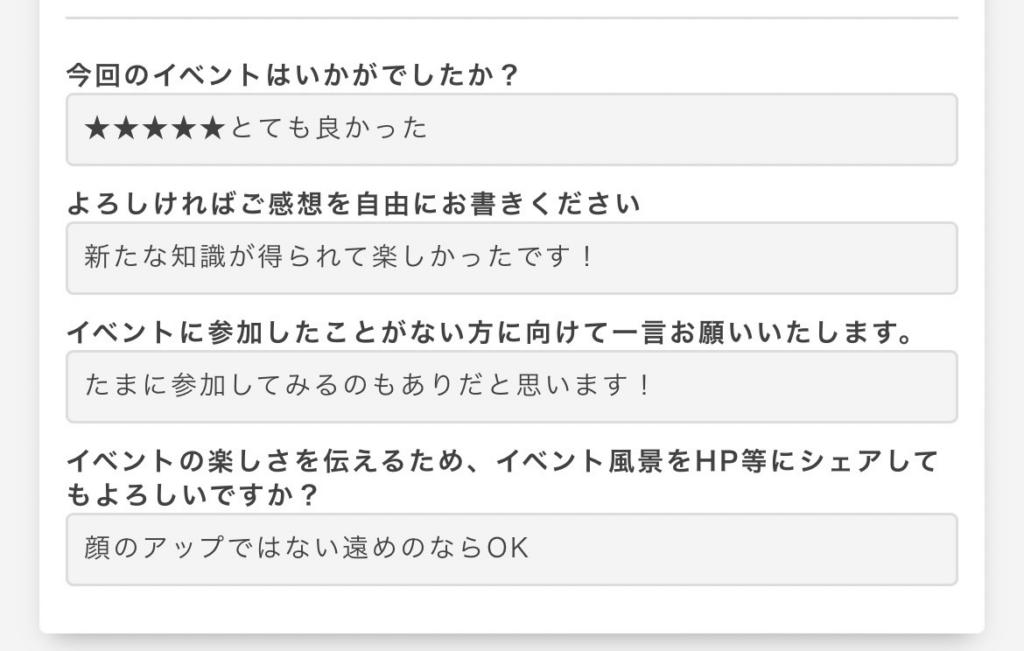Image resolution: width=1024 pixels, height=651 pixels.
Task: Click the second star in the rating
Action: point(126,128)
